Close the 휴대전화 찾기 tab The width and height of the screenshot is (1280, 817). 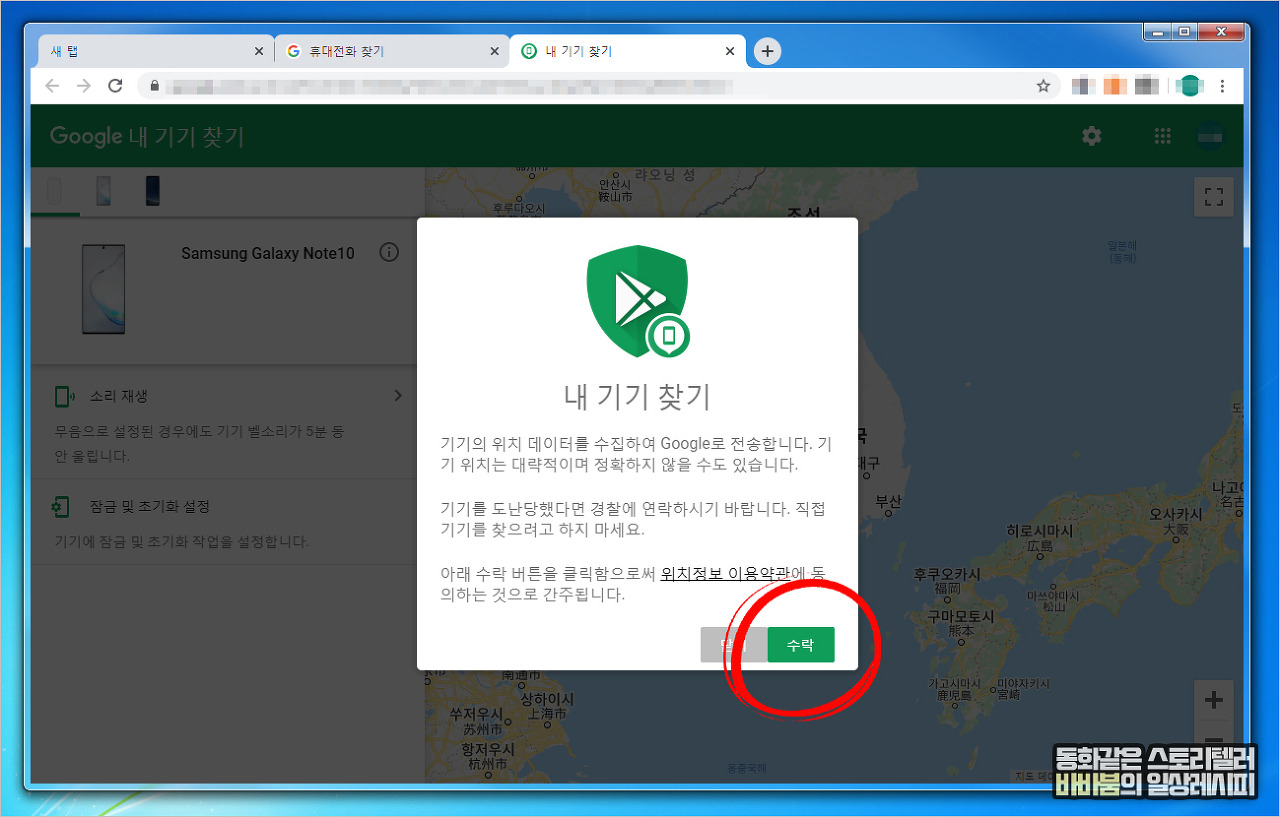click(495, 51)
